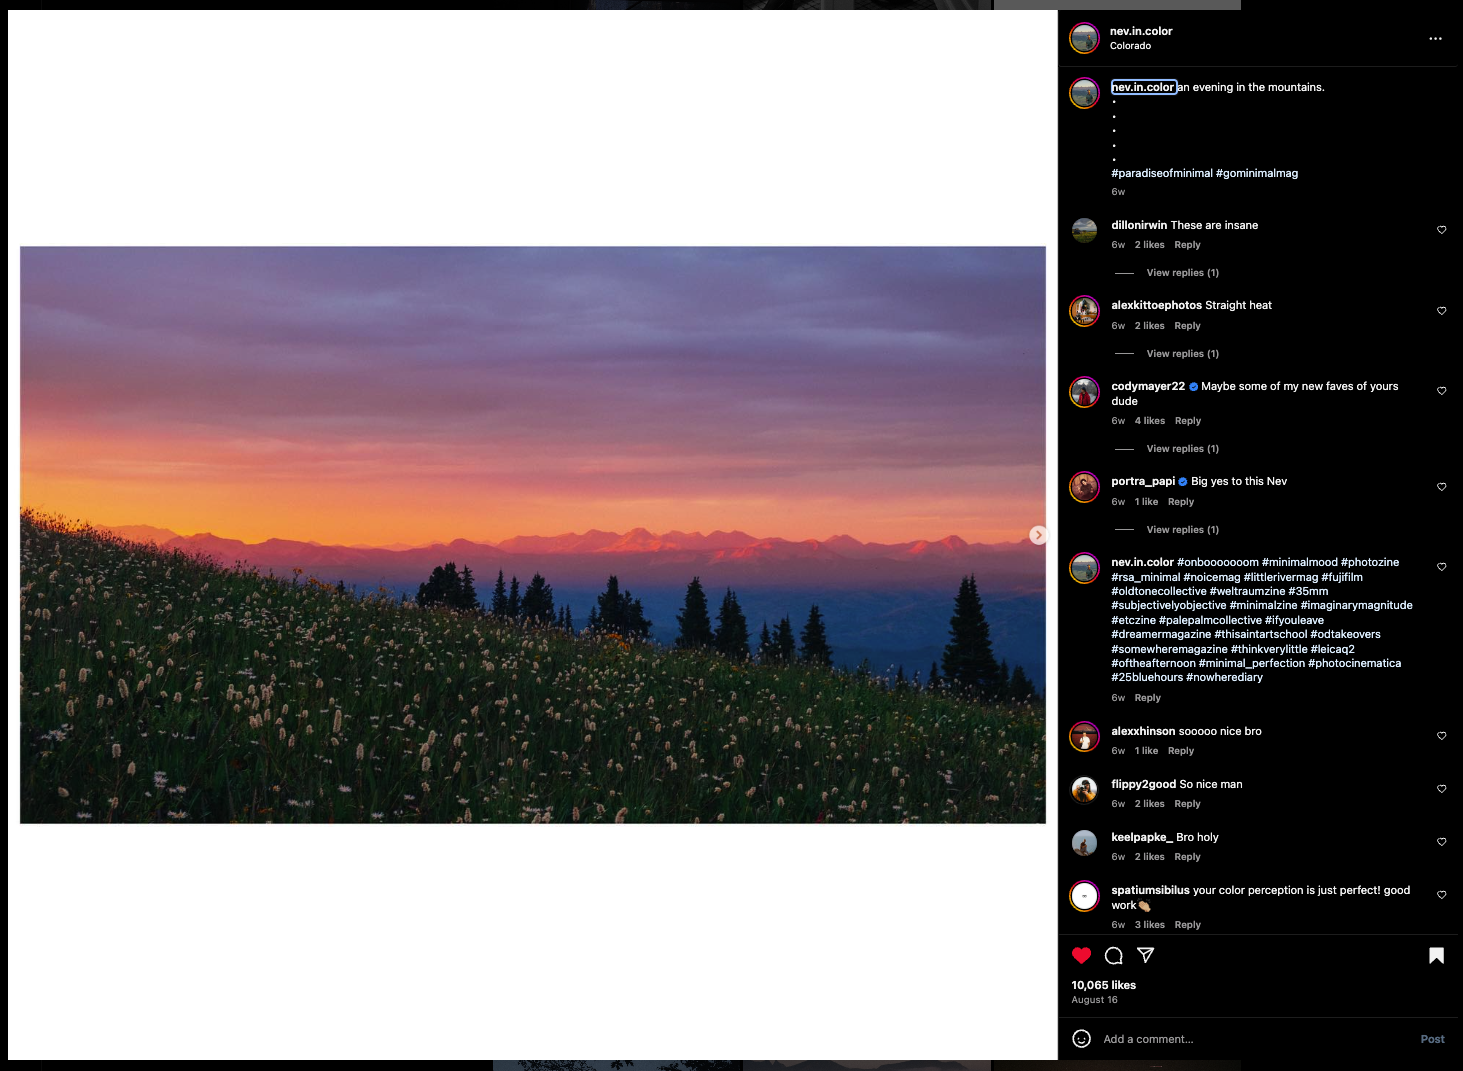This screenshot has height=1071, width=1463.
Task: Reply to dillonirwin's comment
Action: click(x=1187, y=245)
